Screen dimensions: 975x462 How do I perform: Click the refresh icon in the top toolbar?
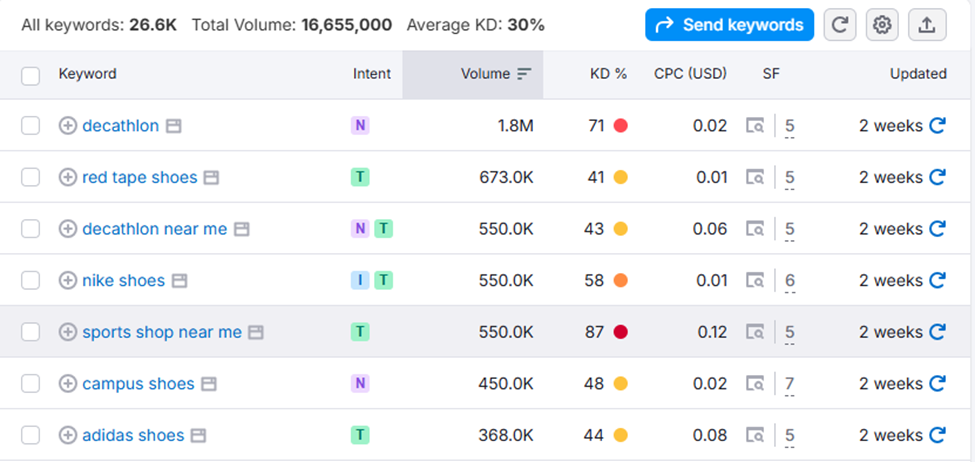[x=840, y=25]
